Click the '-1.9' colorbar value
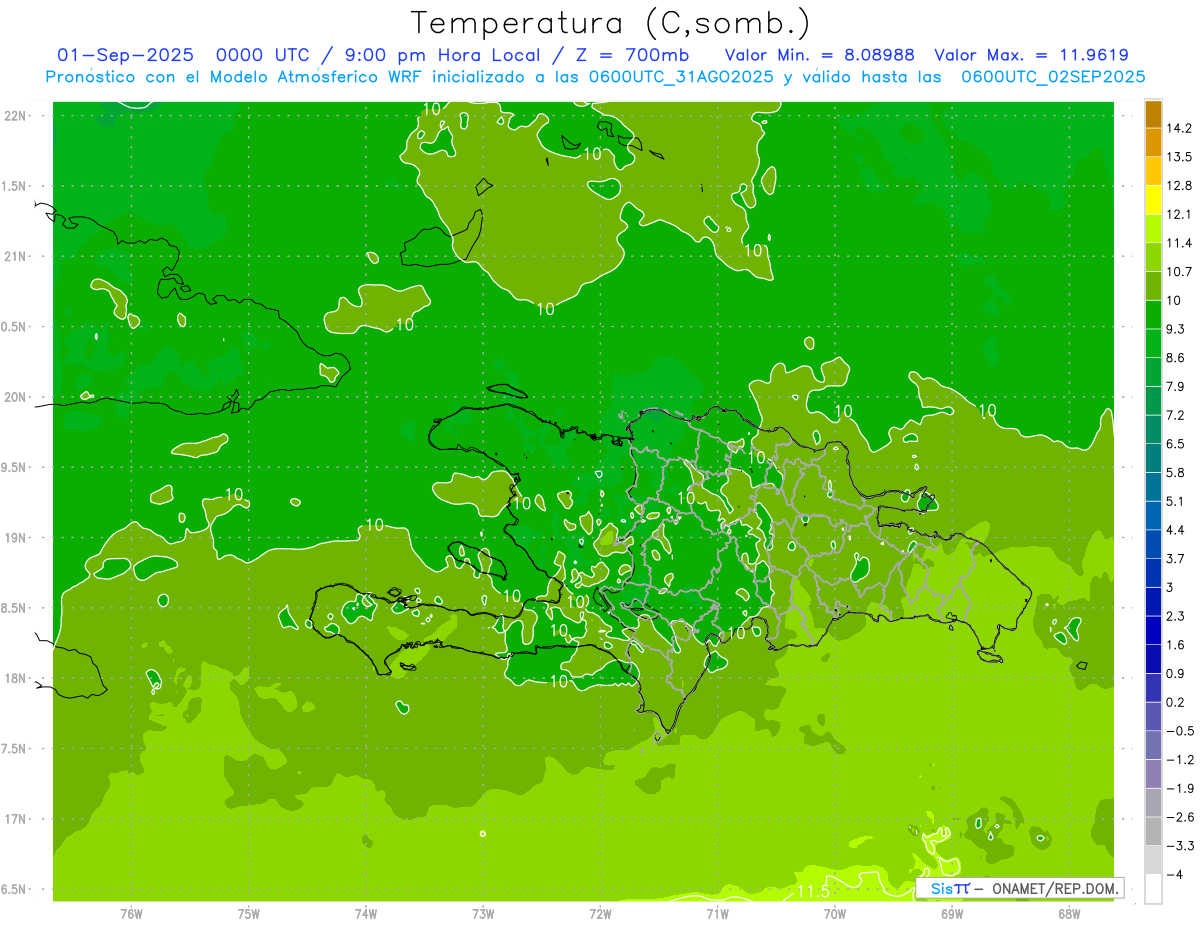The height and width of the screenshot is (927, 1200). tap(1178, 788)
